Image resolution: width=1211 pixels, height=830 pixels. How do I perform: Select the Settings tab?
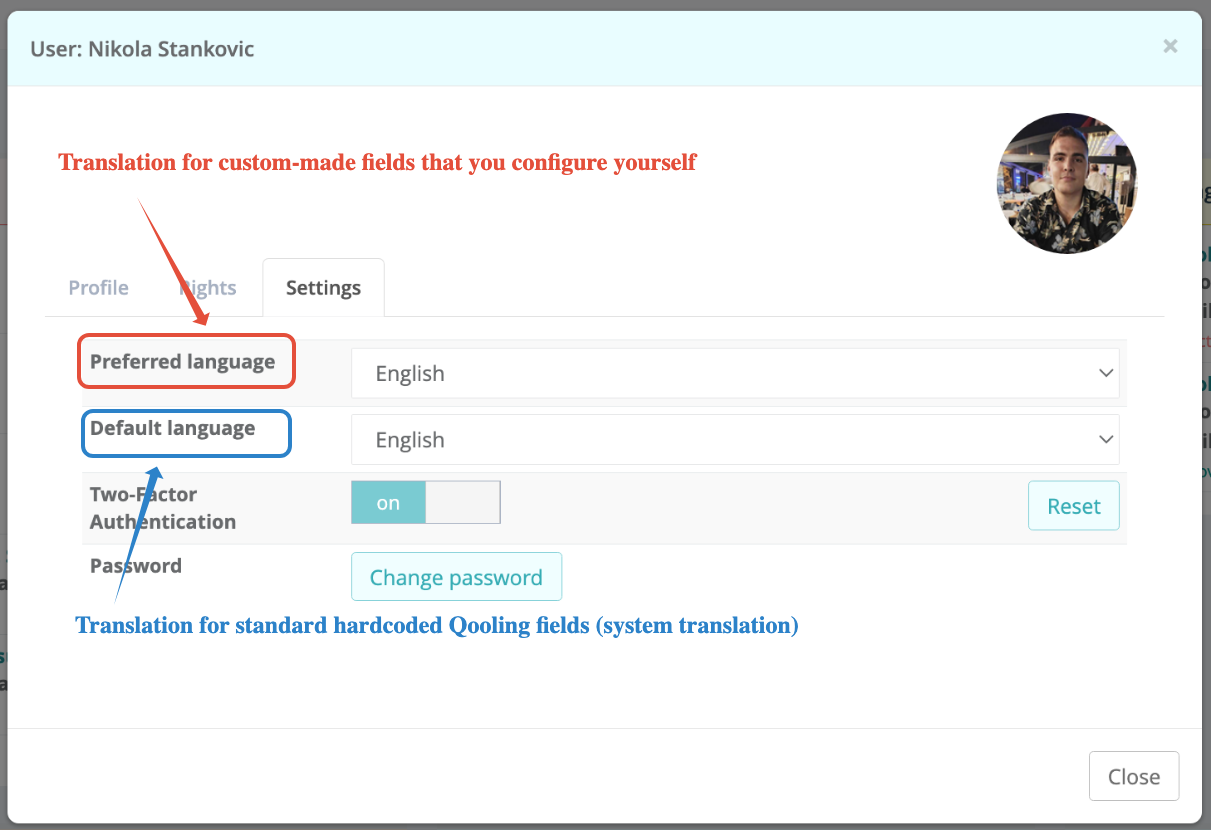tap(323, 288)
